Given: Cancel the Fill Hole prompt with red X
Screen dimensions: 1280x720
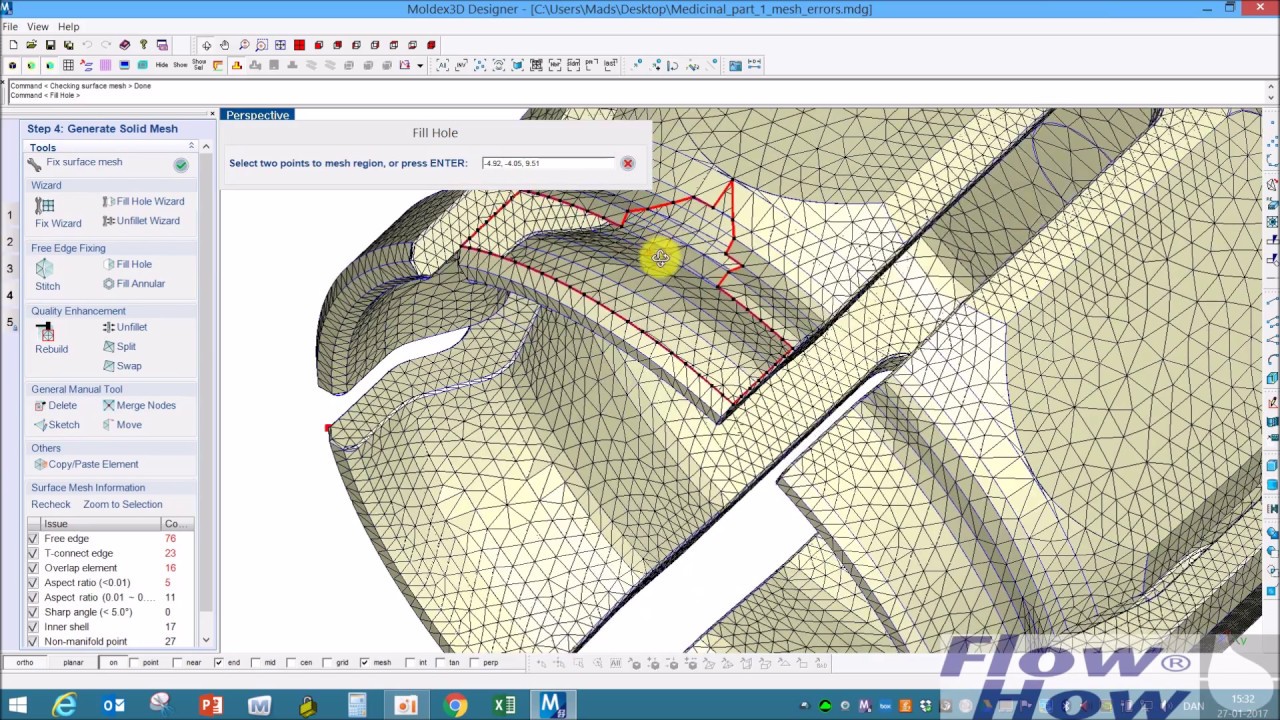Looking at the screenshot, I should tap(628, 163).
